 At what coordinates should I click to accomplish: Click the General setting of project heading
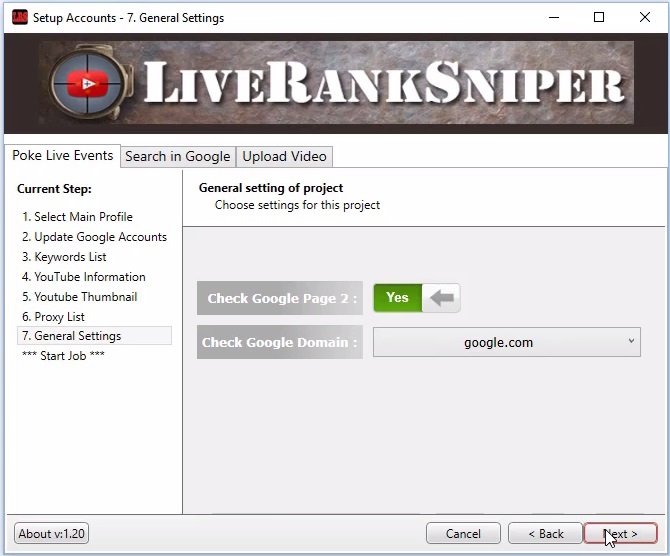[271, 188]
